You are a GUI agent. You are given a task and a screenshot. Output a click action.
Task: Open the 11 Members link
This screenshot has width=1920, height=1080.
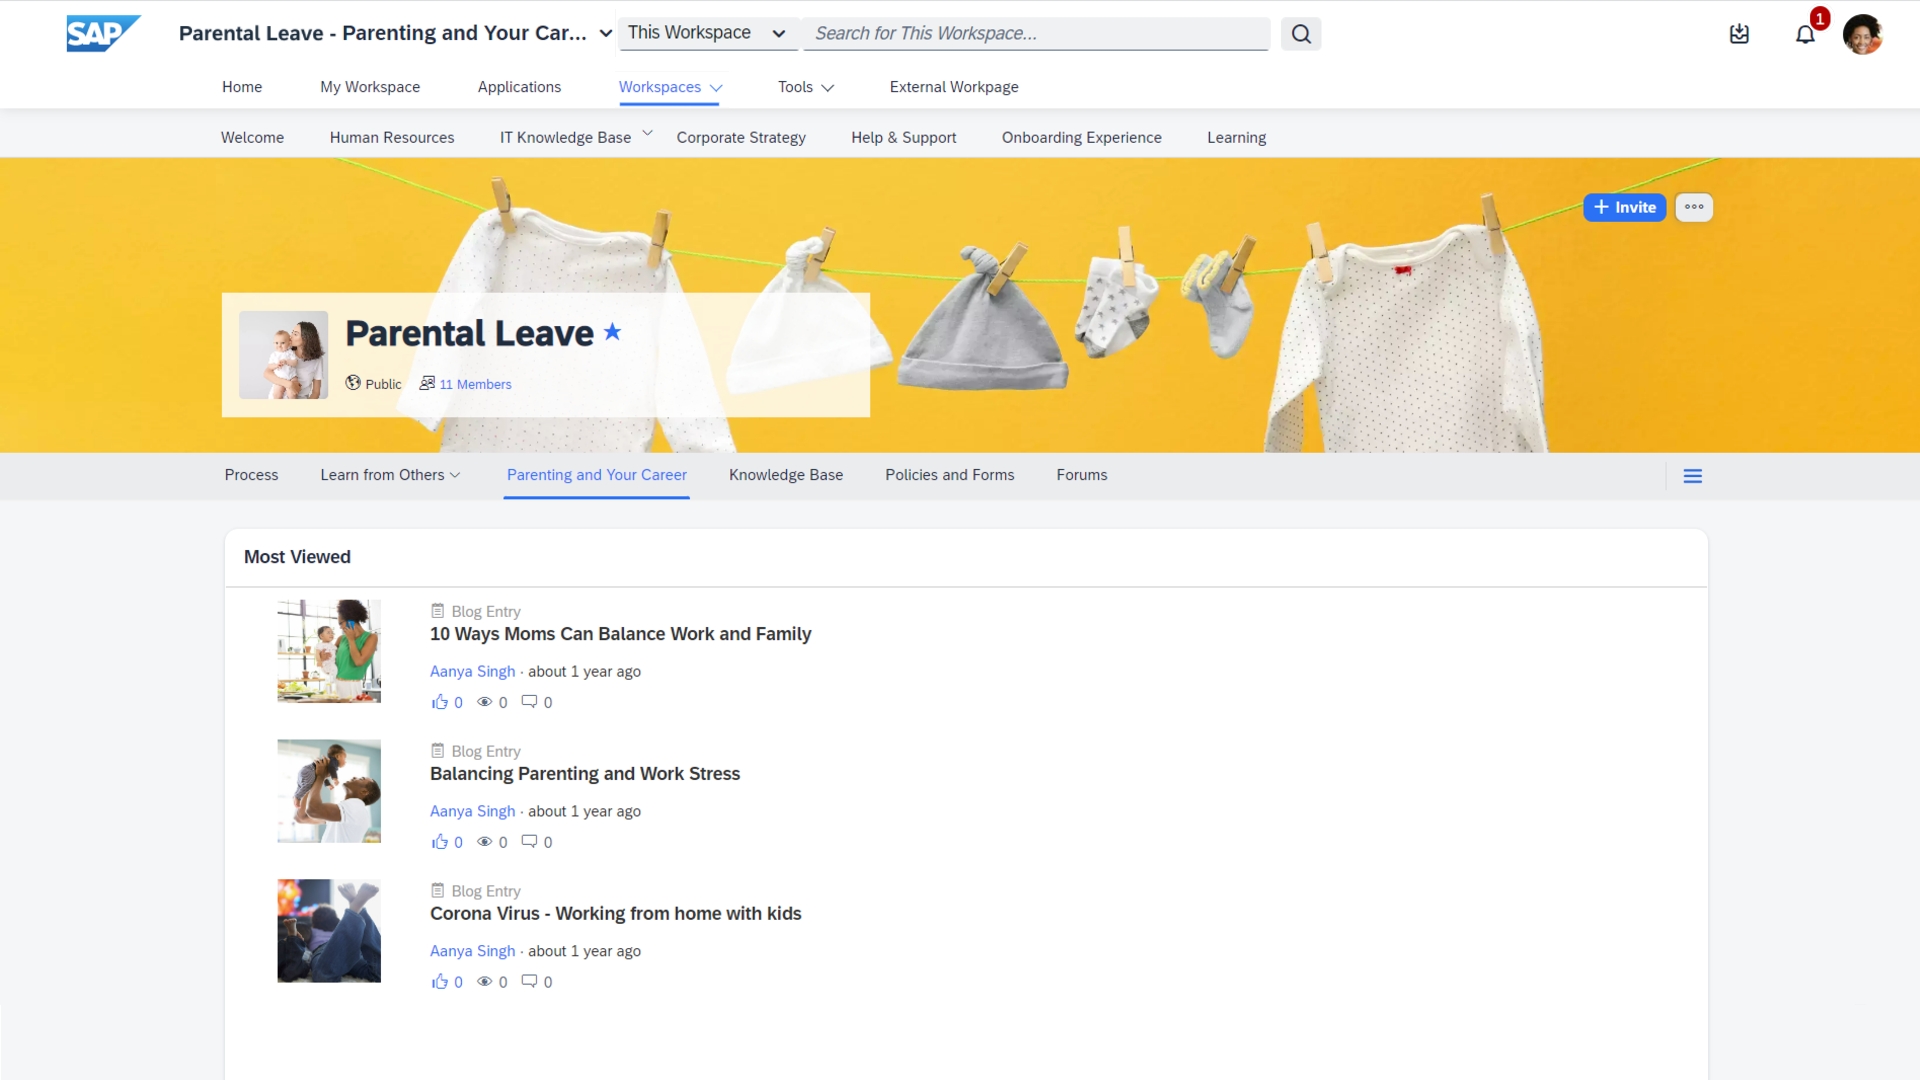tap(475, 384)
